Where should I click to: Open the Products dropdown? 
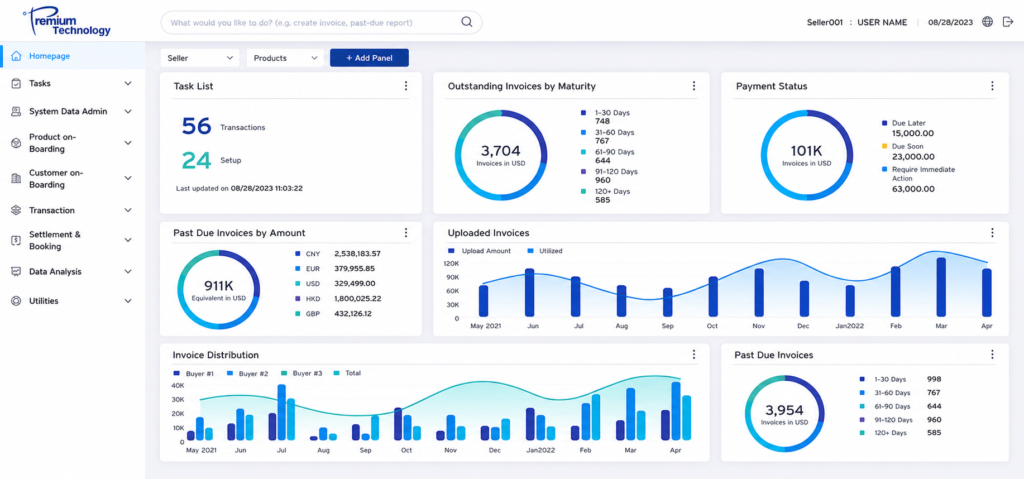285,58
